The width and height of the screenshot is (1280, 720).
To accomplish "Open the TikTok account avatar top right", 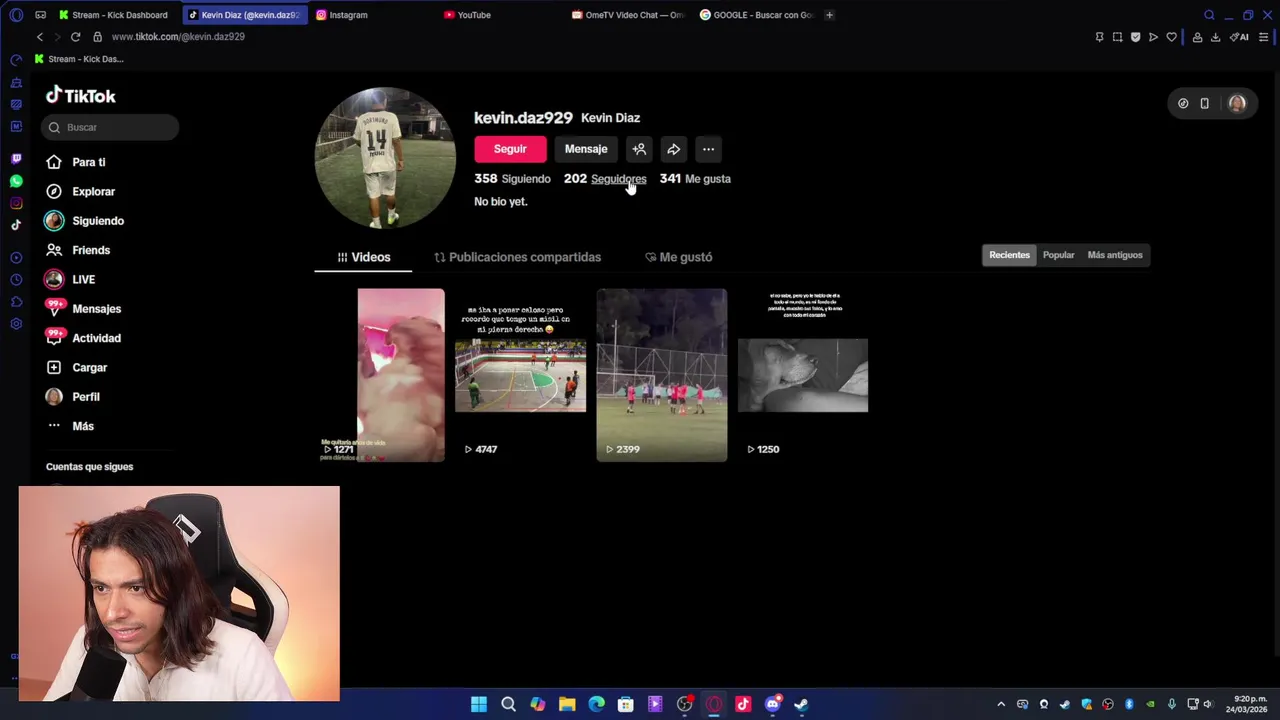I will click(1237, 103).
